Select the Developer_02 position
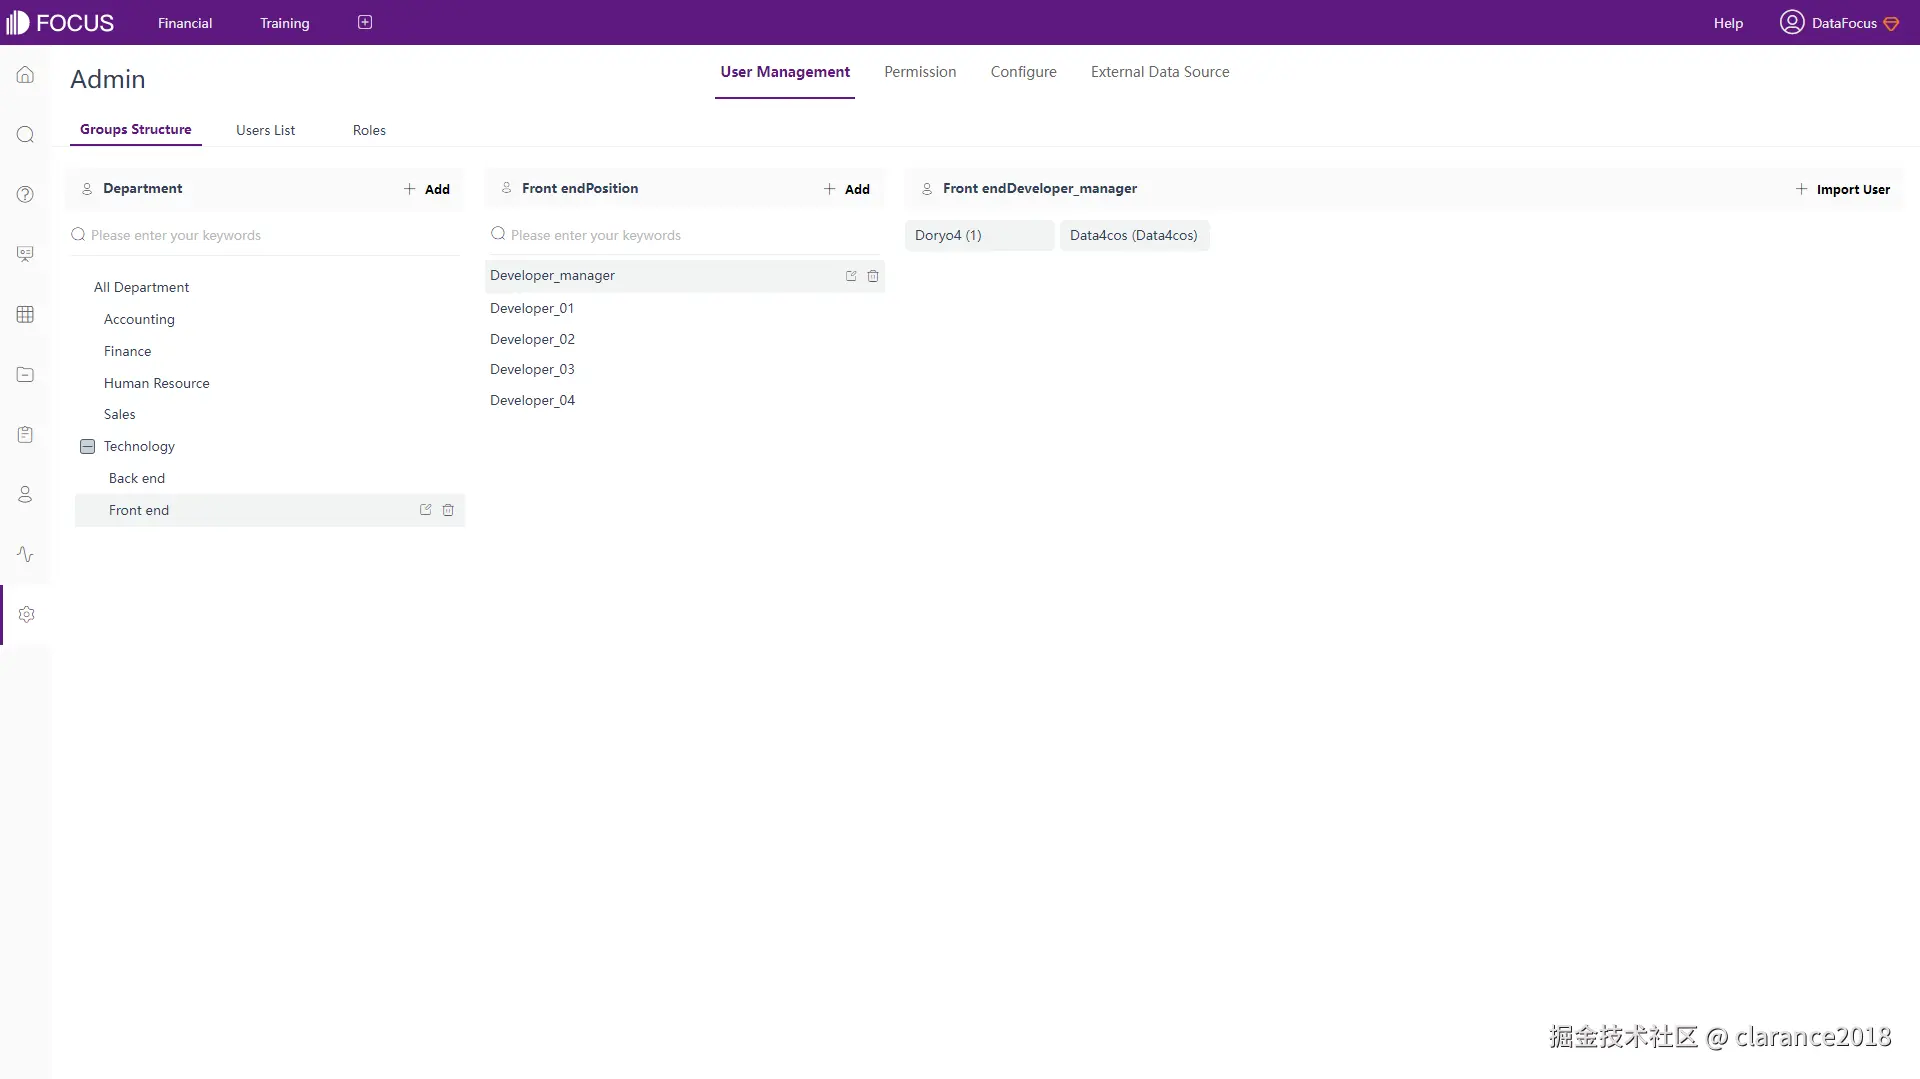 (x=532, y=339)
